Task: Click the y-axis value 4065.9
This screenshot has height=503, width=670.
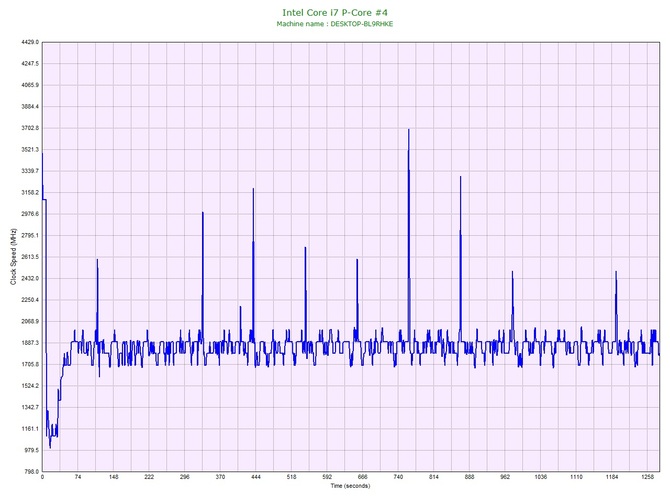Action: point(30,85)
